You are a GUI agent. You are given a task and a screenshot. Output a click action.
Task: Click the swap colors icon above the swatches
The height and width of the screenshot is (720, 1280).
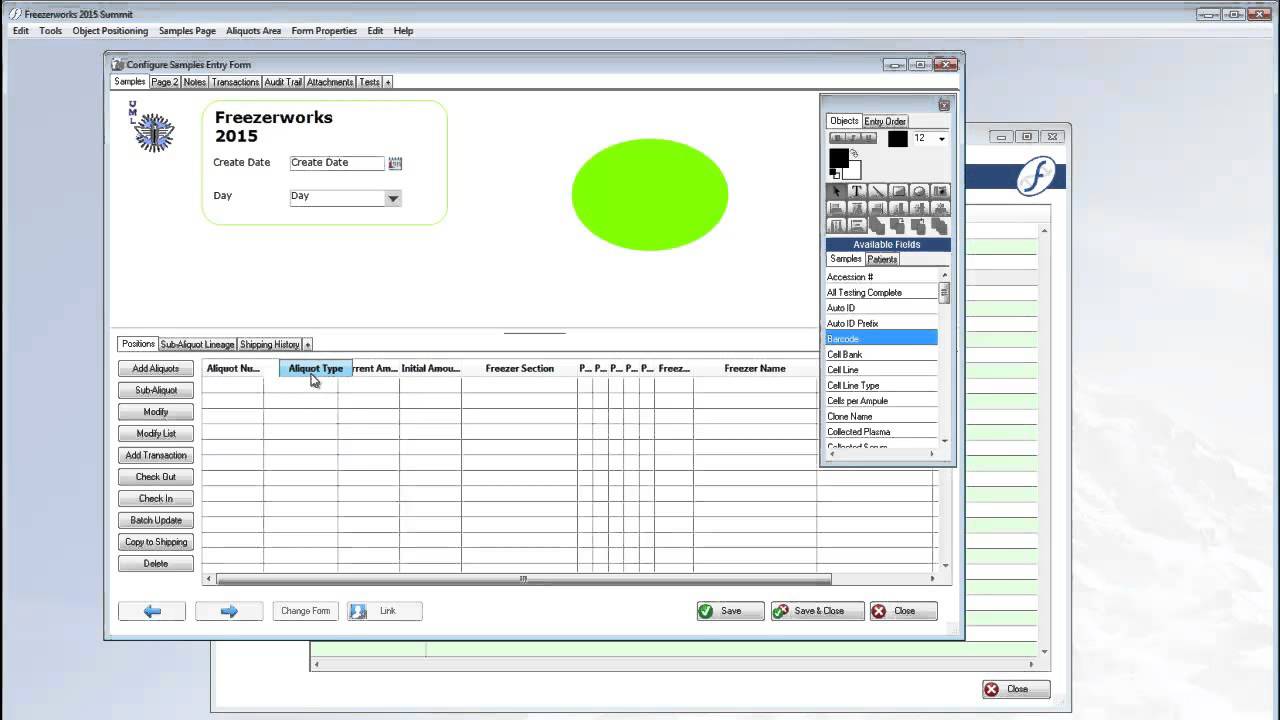[x=855, y=154]
